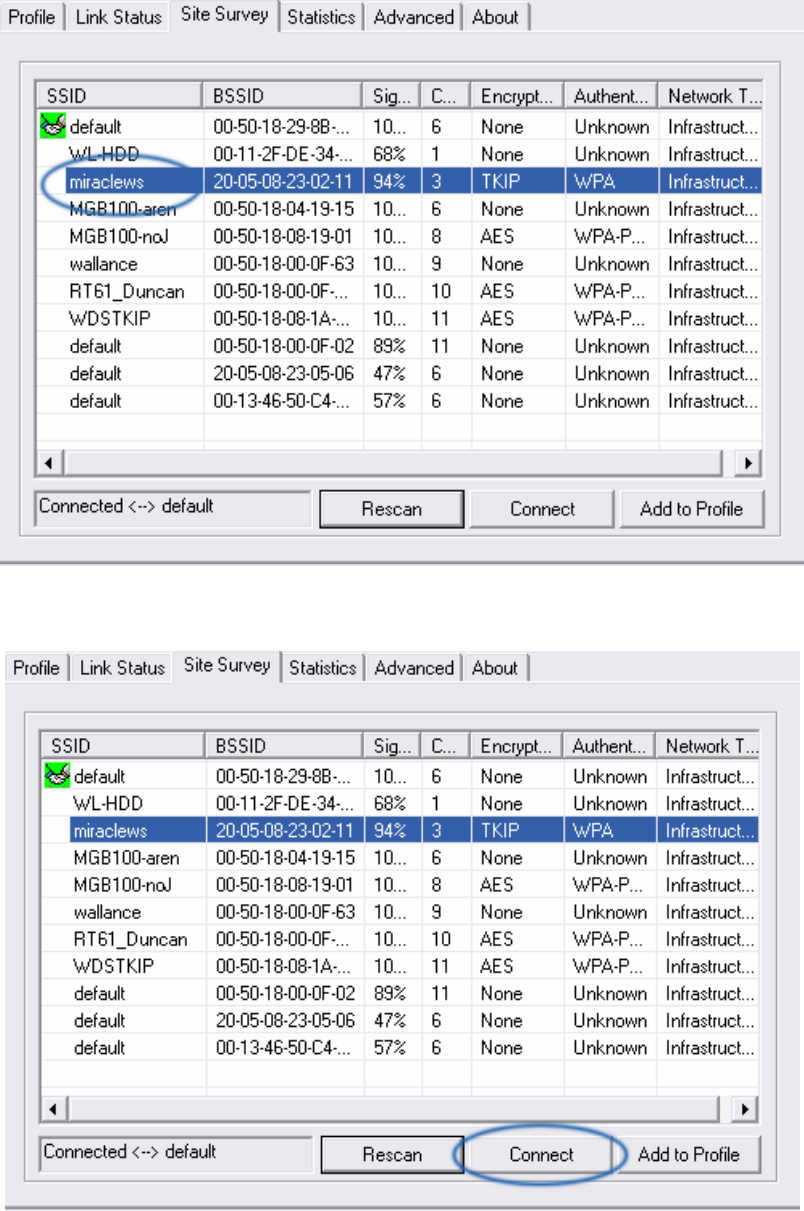The width and height of the screenshot is (804, 1211).
Task: Select the Profile tab in the upper window
Action: coord(32,17)
